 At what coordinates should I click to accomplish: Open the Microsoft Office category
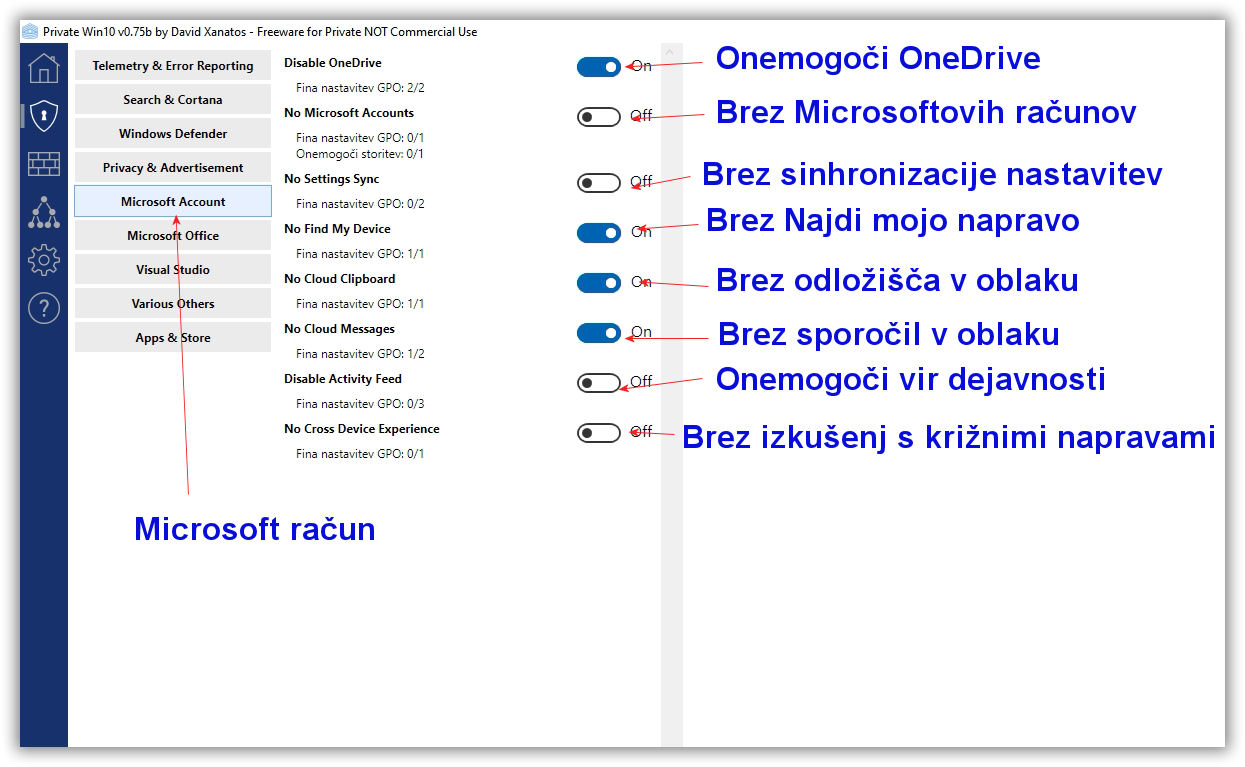(173, 236)
